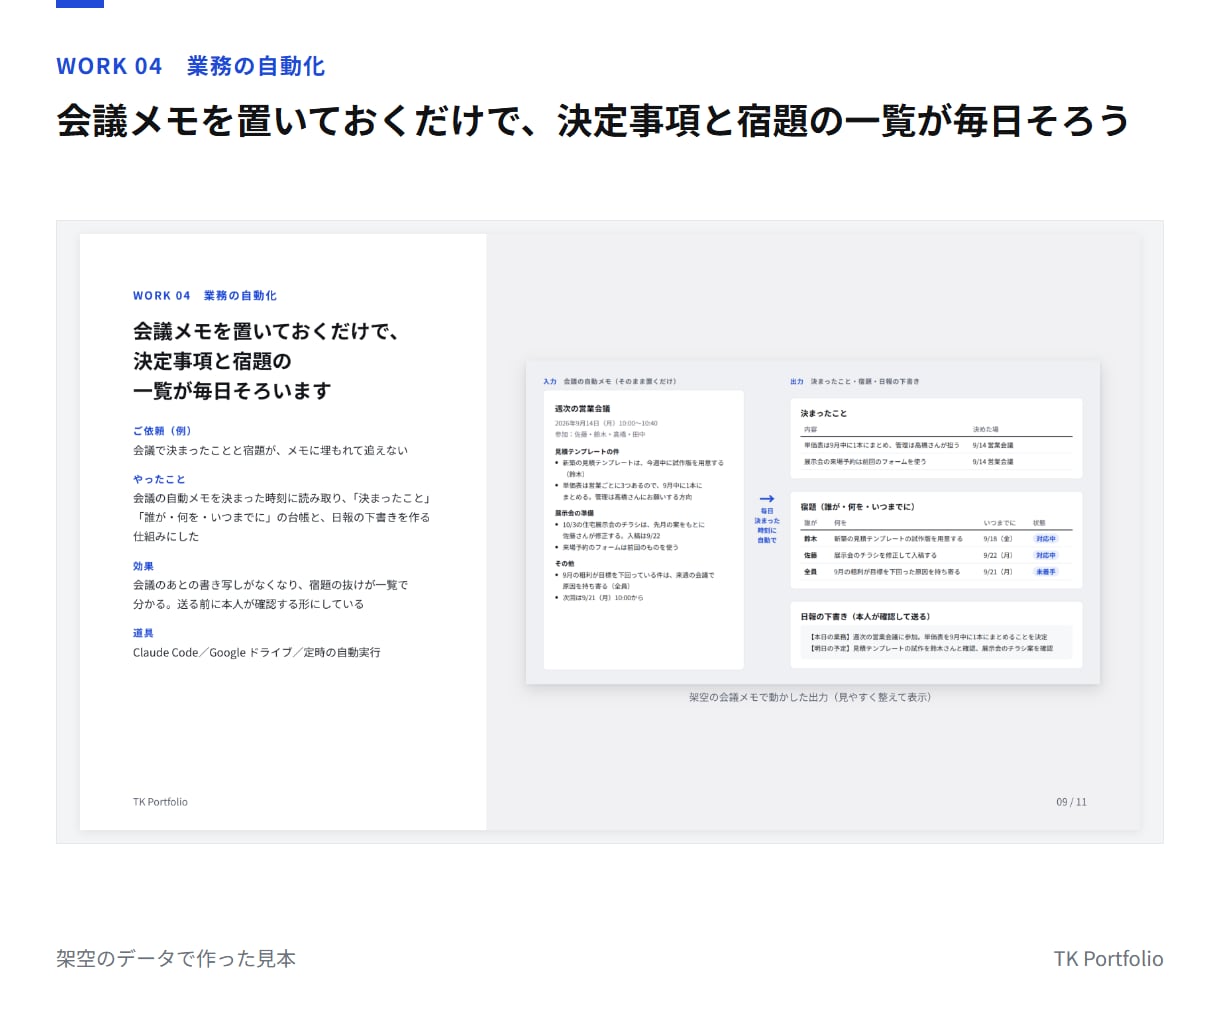1220x1016 pixels.
Task: Click the 入力 label above the memo card
Action: click(550, 381)
